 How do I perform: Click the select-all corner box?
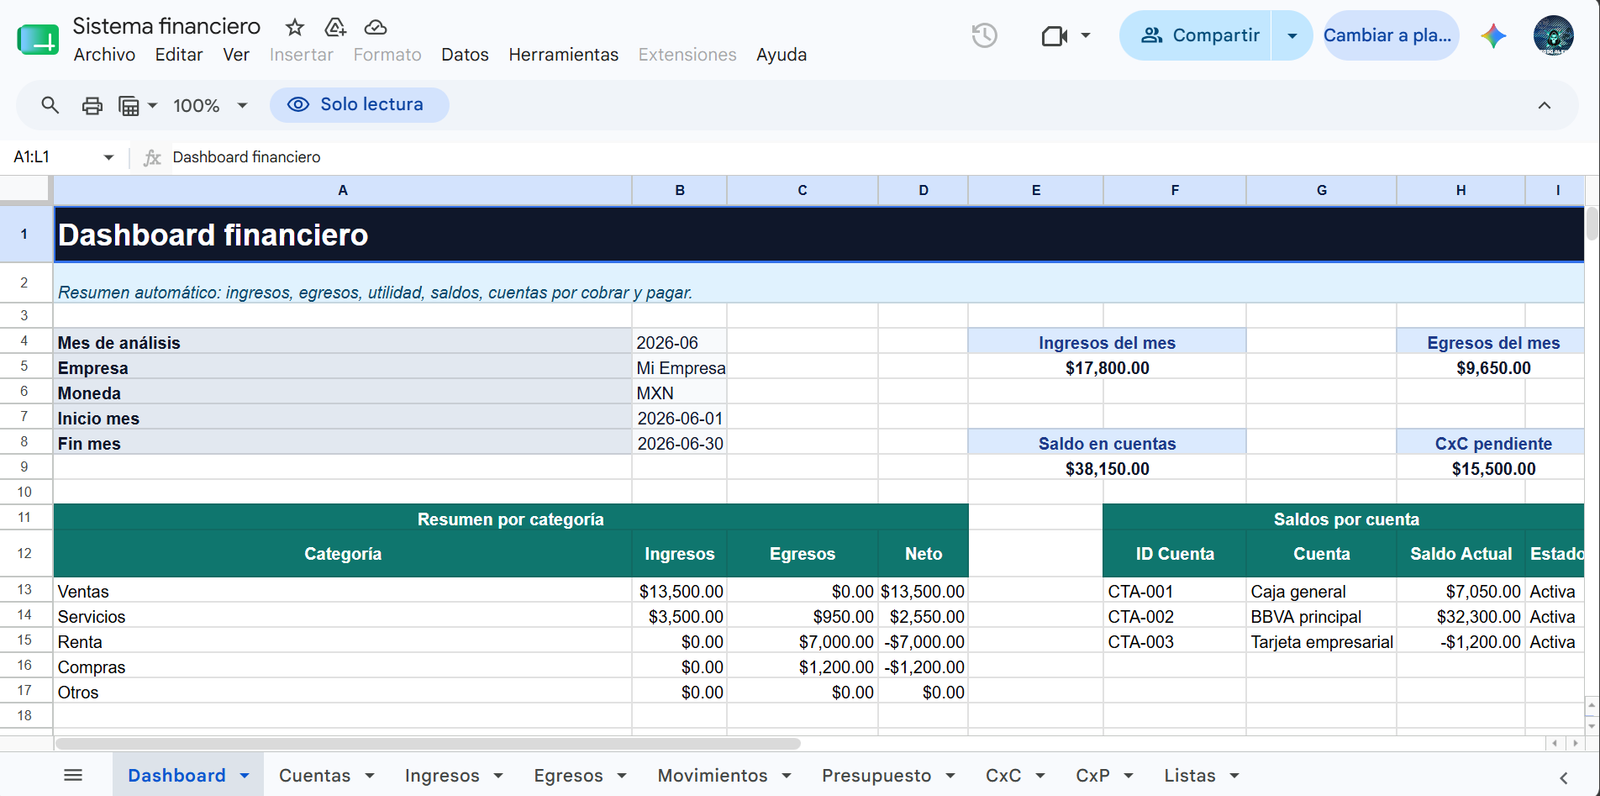click(25, 189)
